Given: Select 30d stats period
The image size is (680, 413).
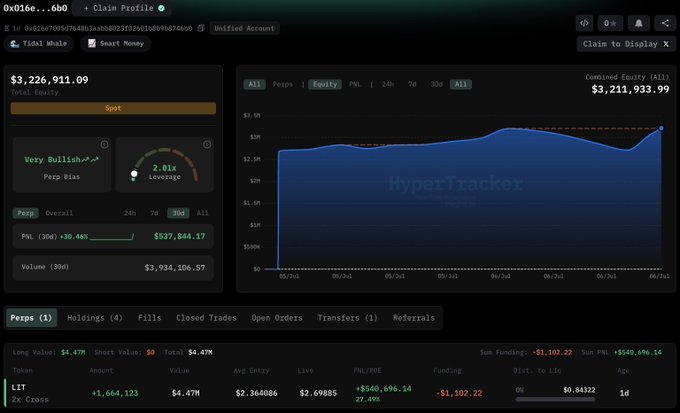Looking at the screenshot, I should point(178,213).
